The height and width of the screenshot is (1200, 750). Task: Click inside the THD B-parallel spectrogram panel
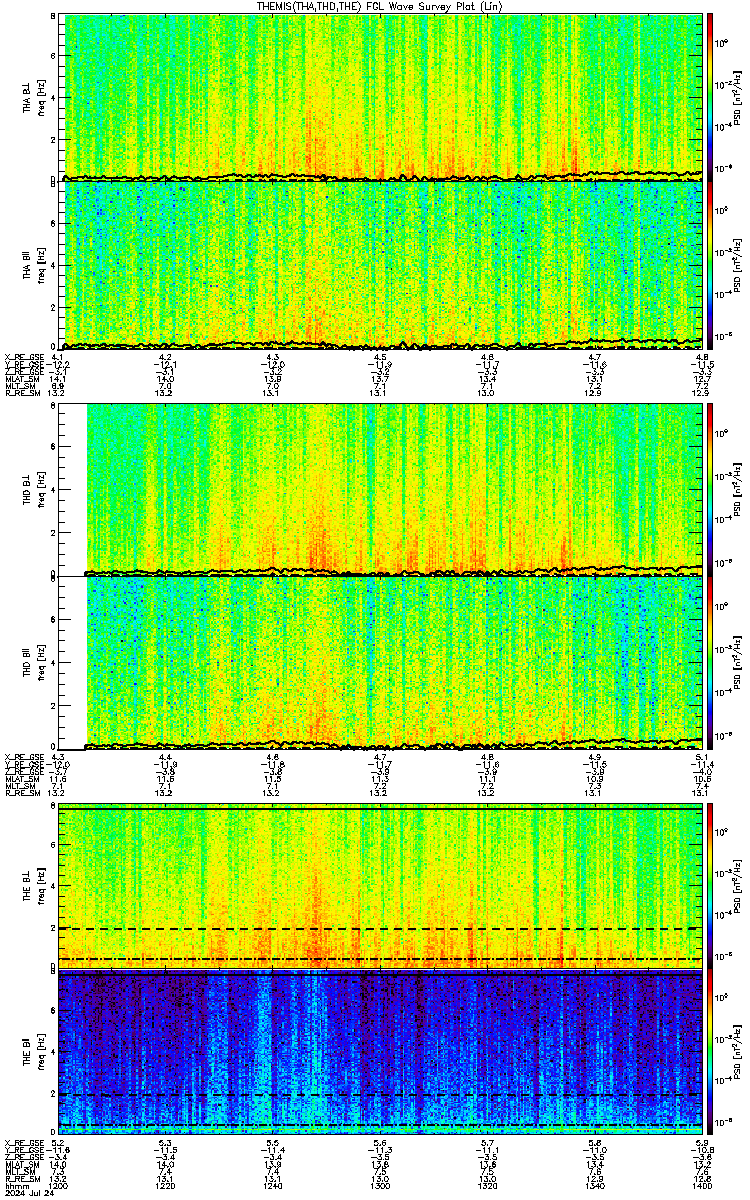click(x=382, y=663)
